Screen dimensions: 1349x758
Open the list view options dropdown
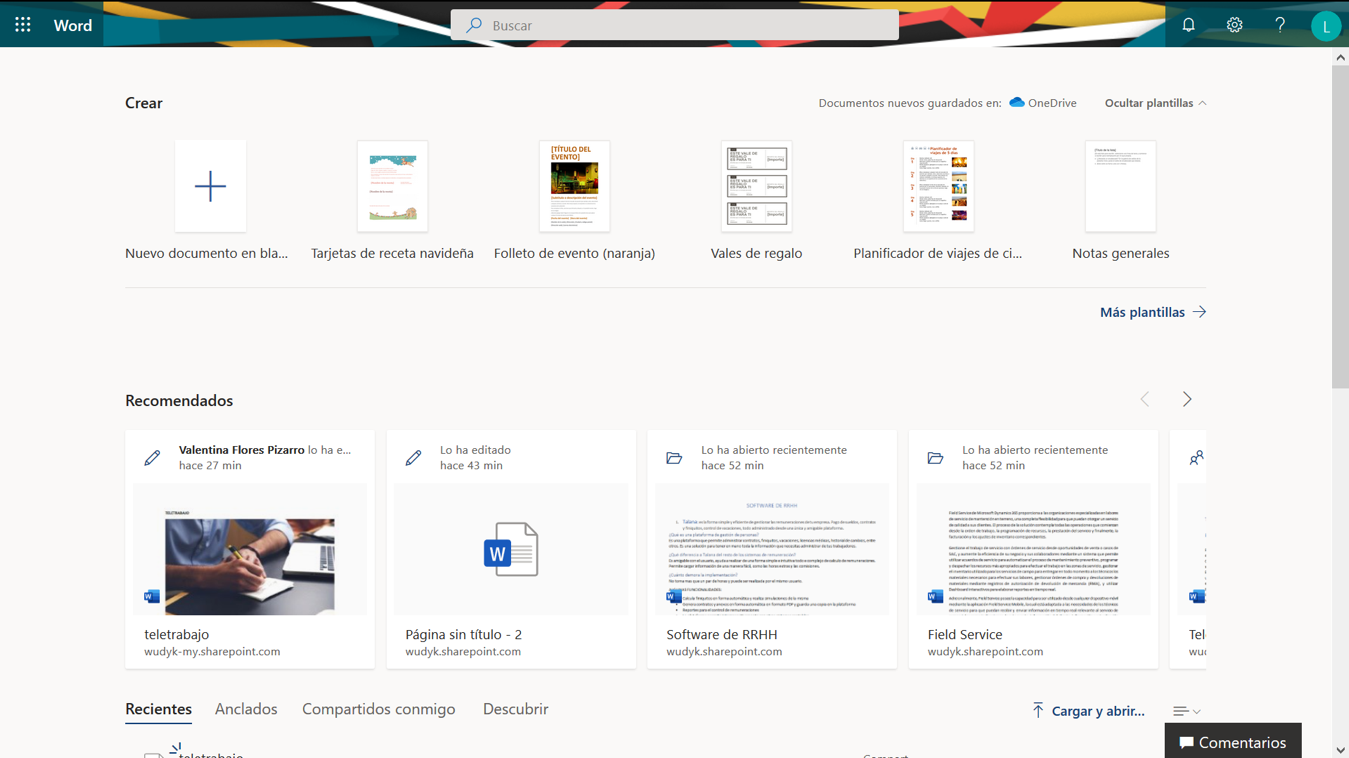[x=1187, y=711]
